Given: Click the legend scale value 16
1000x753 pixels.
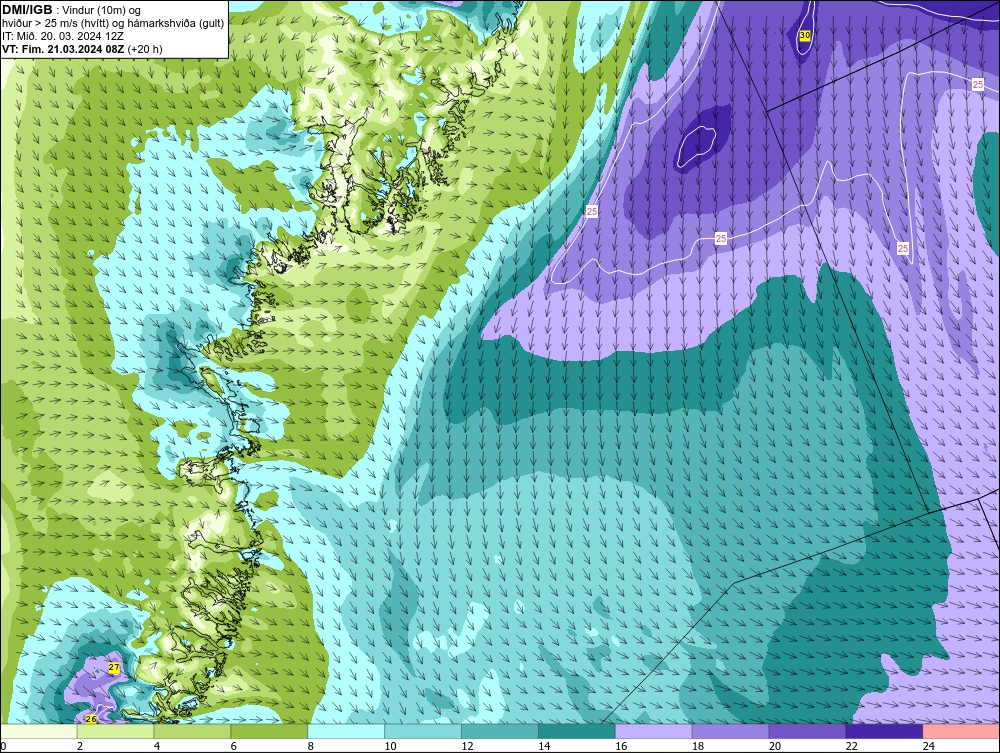Looking at the screenshot, I should click(621, 746).
